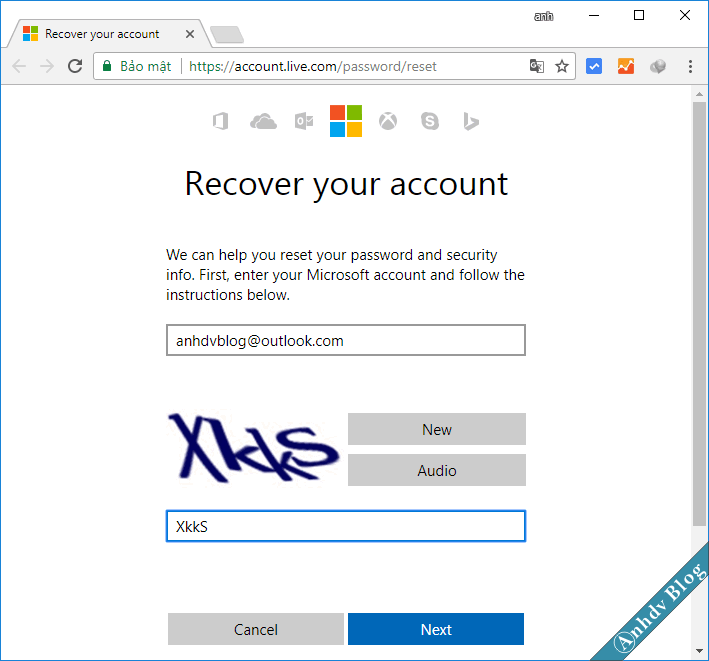
Task: Open Chrome's three-dot menu
Action: pos(690,66)
